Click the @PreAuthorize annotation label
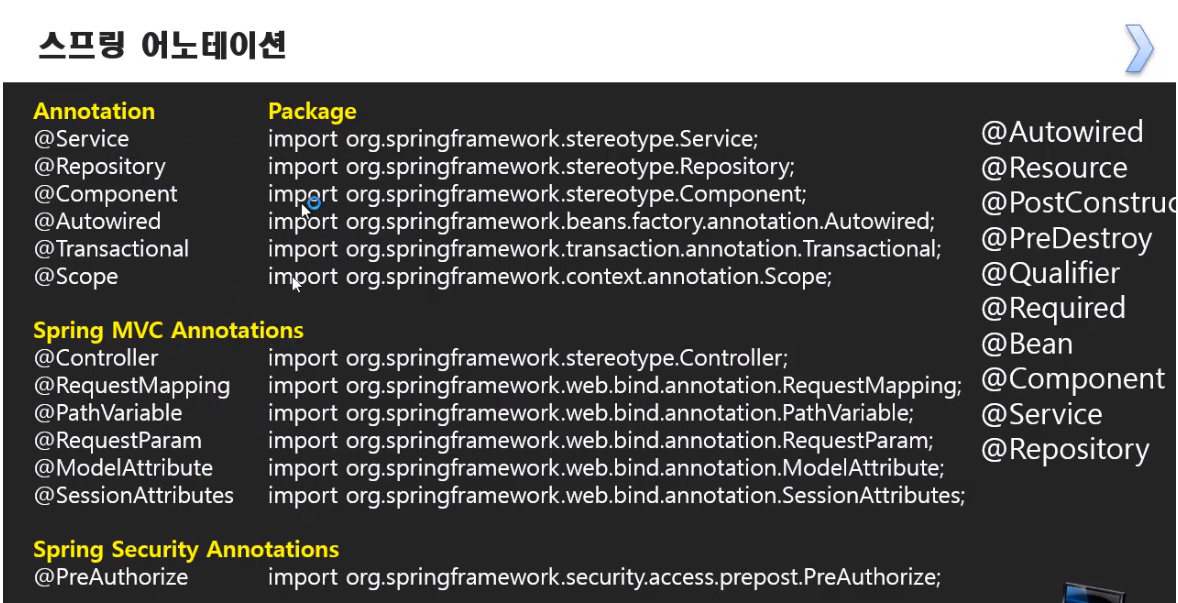 click(x=110, y=577)
